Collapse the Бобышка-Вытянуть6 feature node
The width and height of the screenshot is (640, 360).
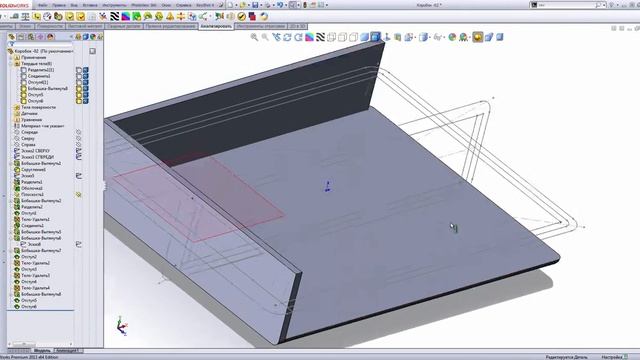11,238
